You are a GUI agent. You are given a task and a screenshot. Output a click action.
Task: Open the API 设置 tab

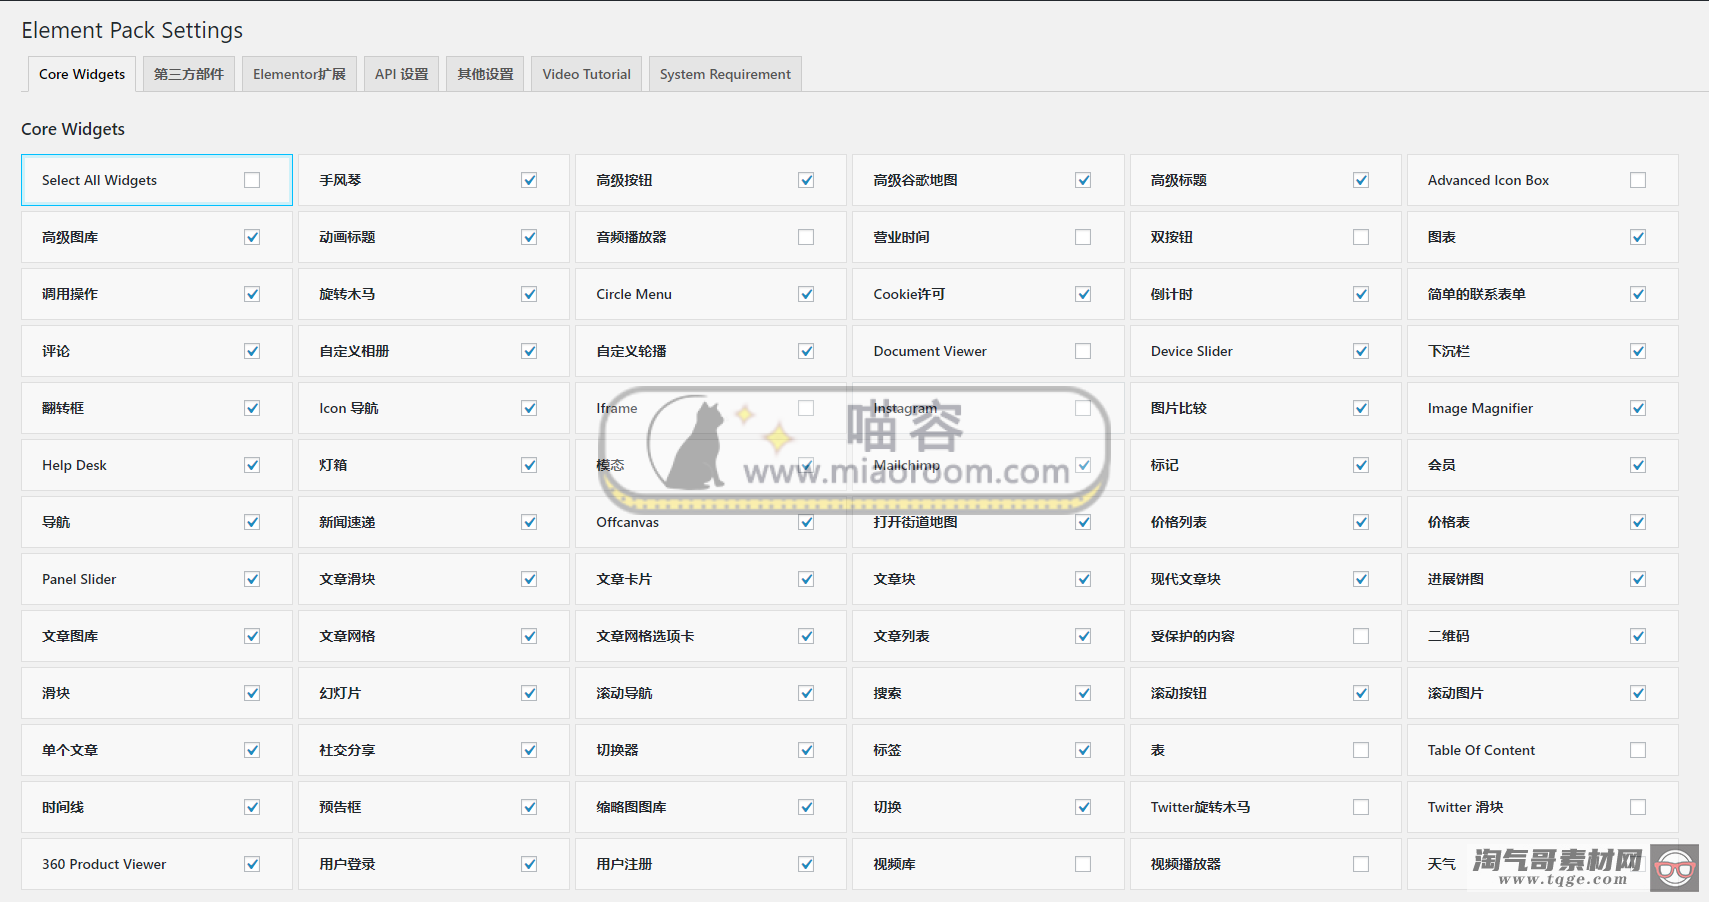(x=401, y=73)
